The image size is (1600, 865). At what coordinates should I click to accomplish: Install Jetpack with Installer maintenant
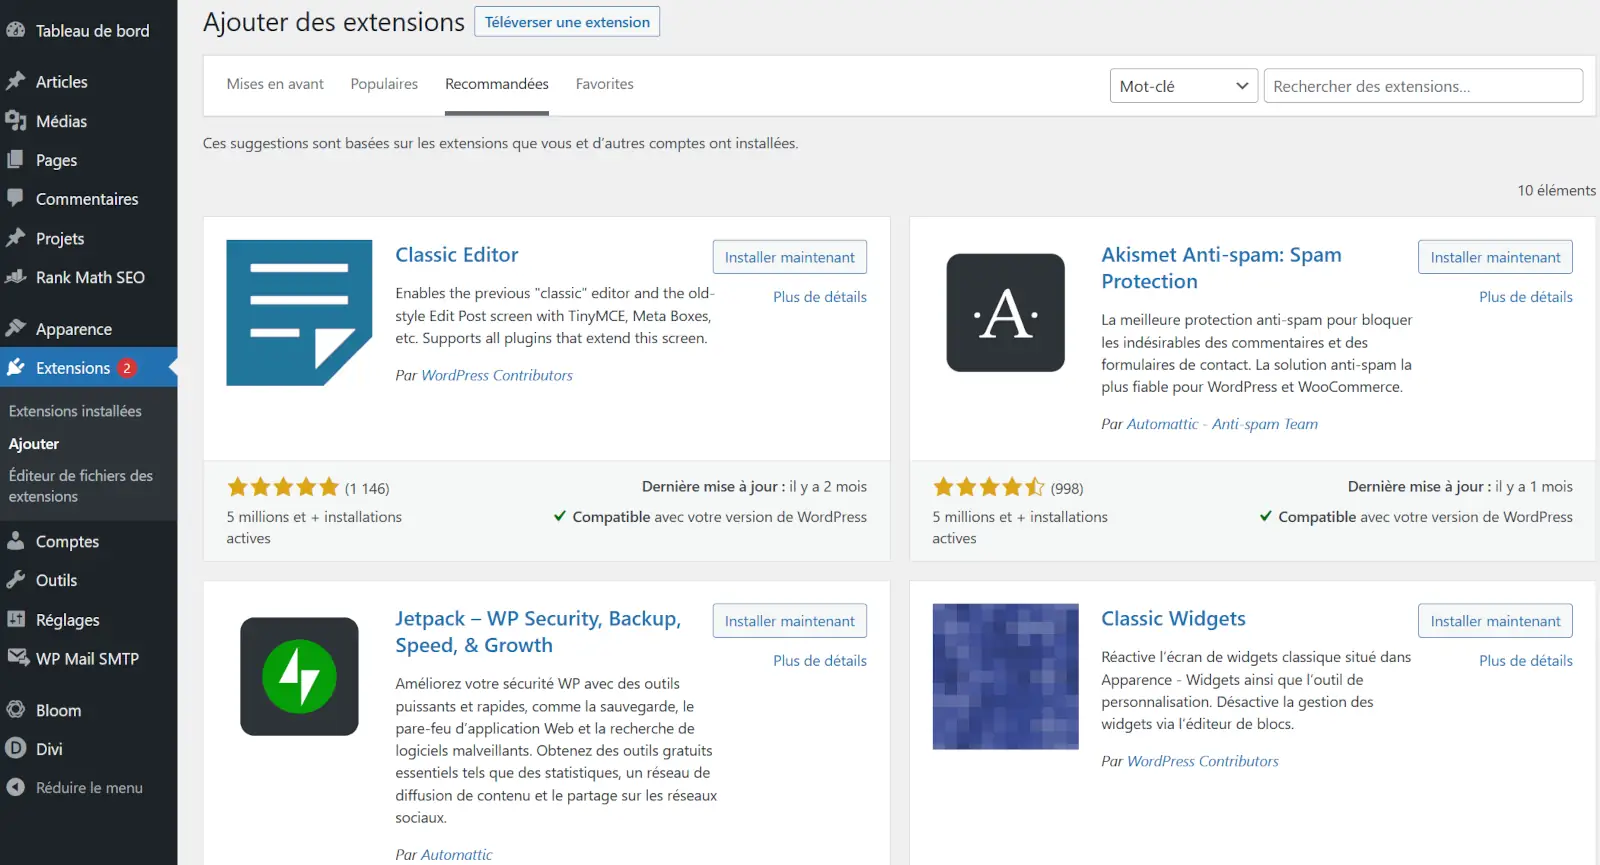[790, 621]
